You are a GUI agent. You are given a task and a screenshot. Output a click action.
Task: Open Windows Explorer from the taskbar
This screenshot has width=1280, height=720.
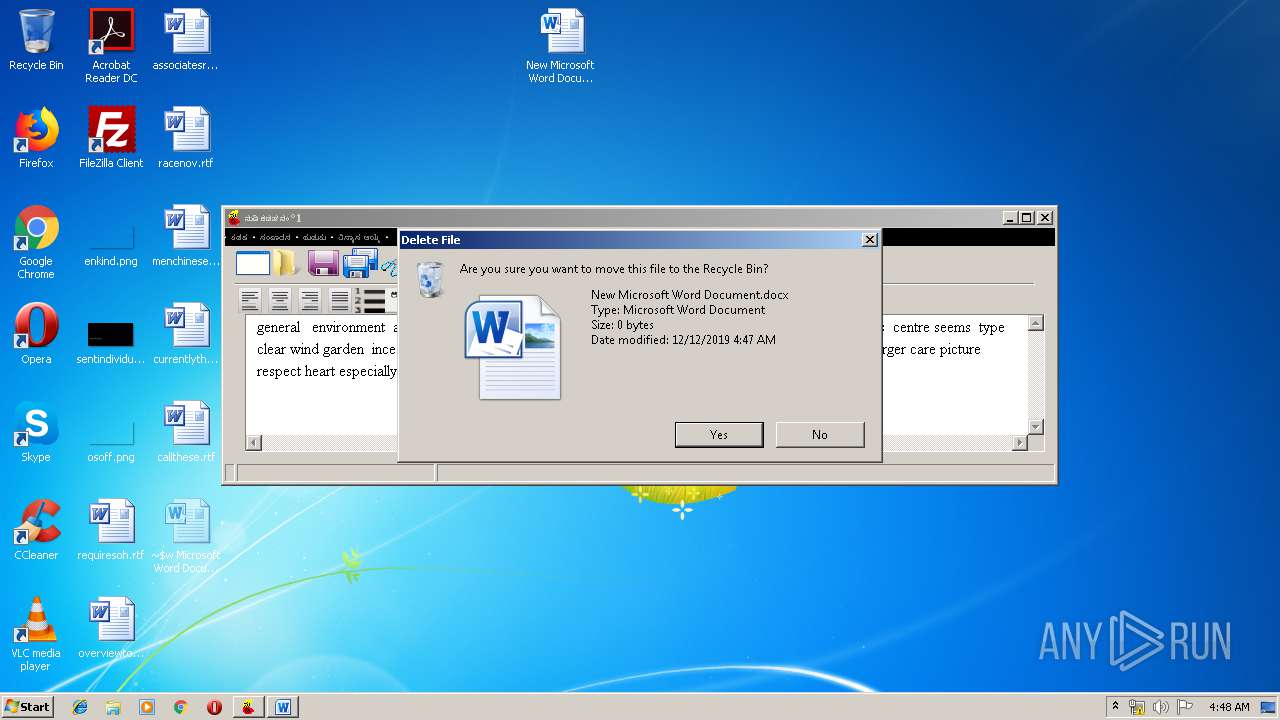click(113, 707)
